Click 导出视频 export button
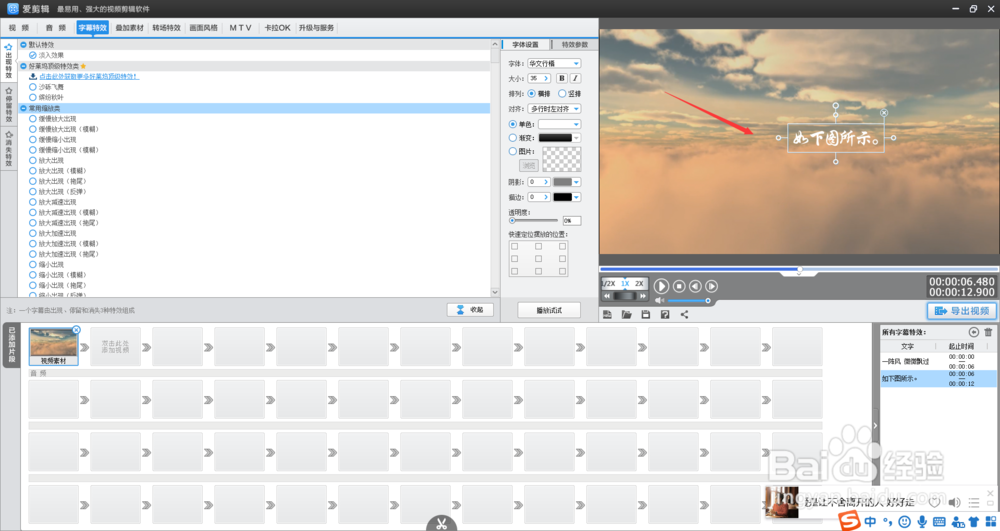Viewport: 1000px width, 531px height. click(962, 311)
